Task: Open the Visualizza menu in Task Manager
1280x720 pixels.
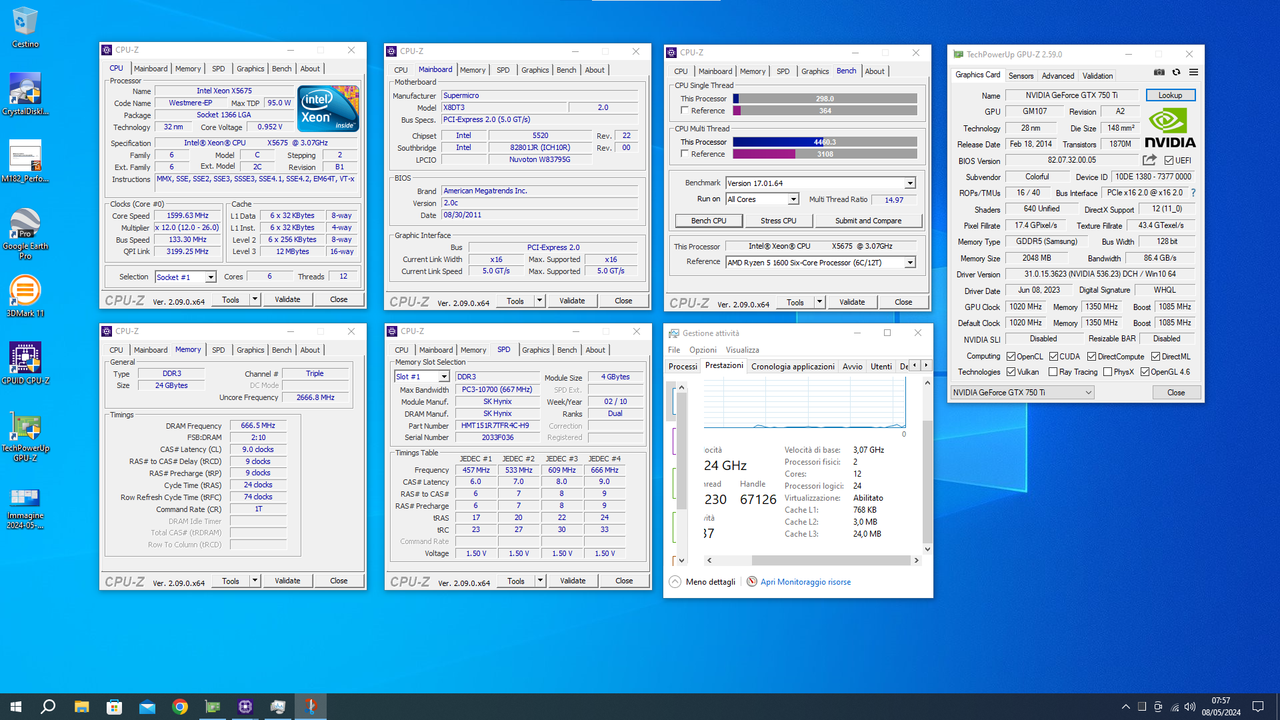Action: 743,350
